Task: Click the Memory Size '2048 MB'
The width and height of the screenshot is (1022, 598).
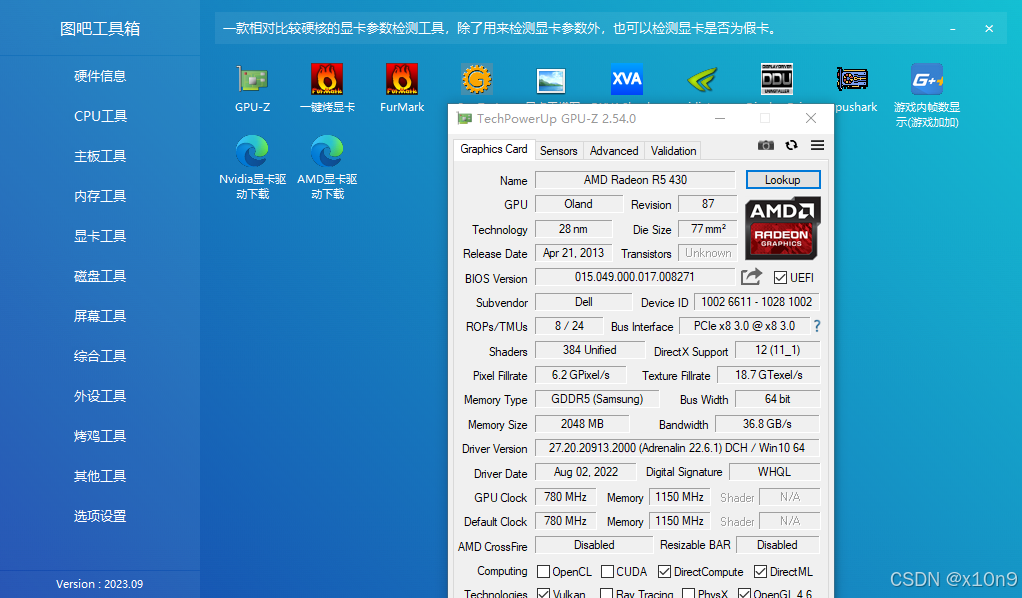Action: 582,424
